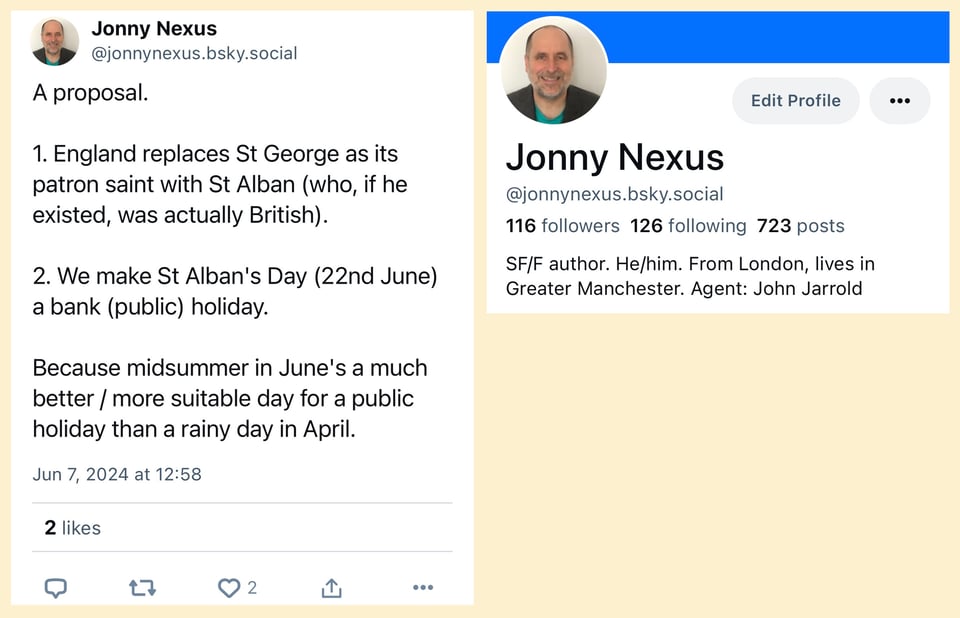The image size is (960, 618).
Task: Open the 116 followers list
Action: click(x=562, y=226)
